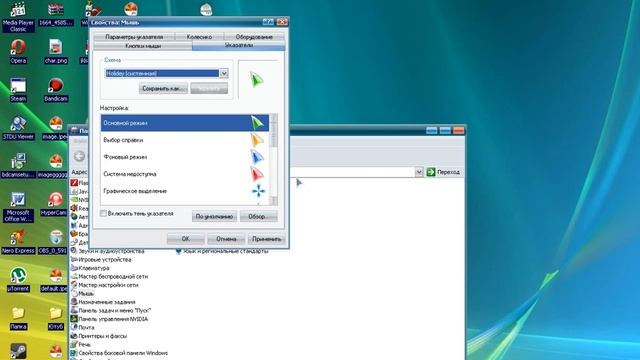
Task: Open STDU Viewer desktop icon
Action: point(18,128)
